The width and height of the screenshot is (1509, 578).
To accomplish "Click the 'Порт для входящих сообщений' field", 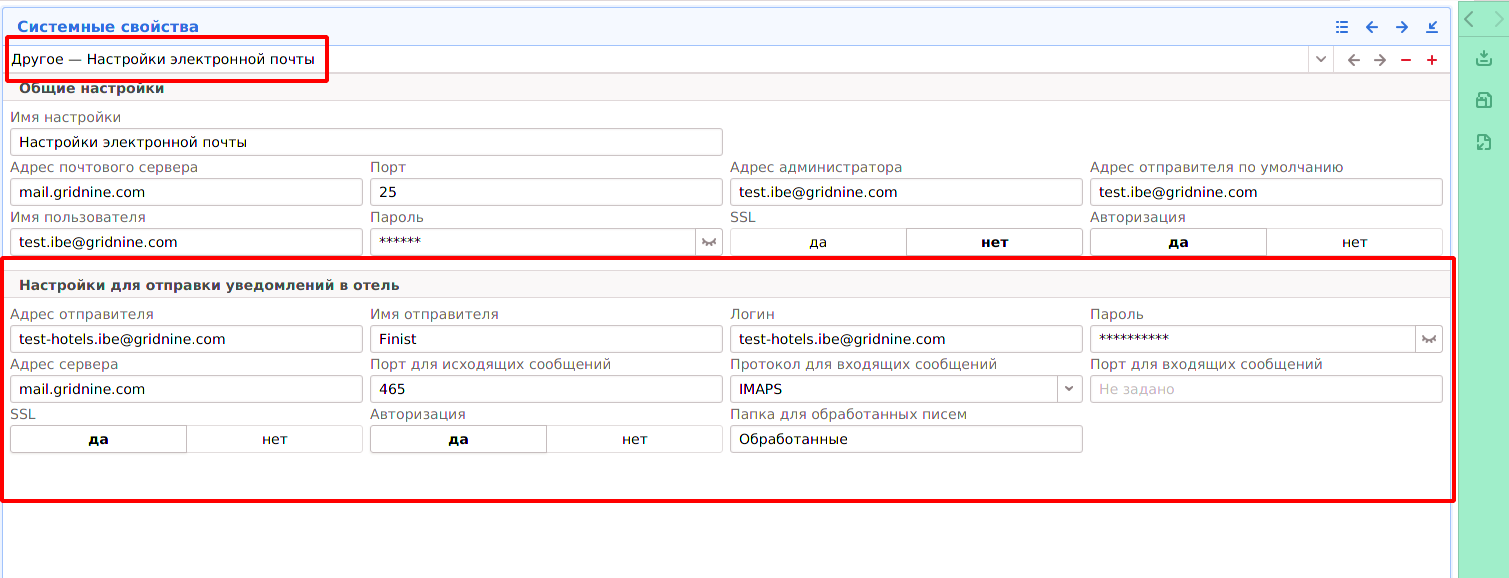I will coord(1265,389).
